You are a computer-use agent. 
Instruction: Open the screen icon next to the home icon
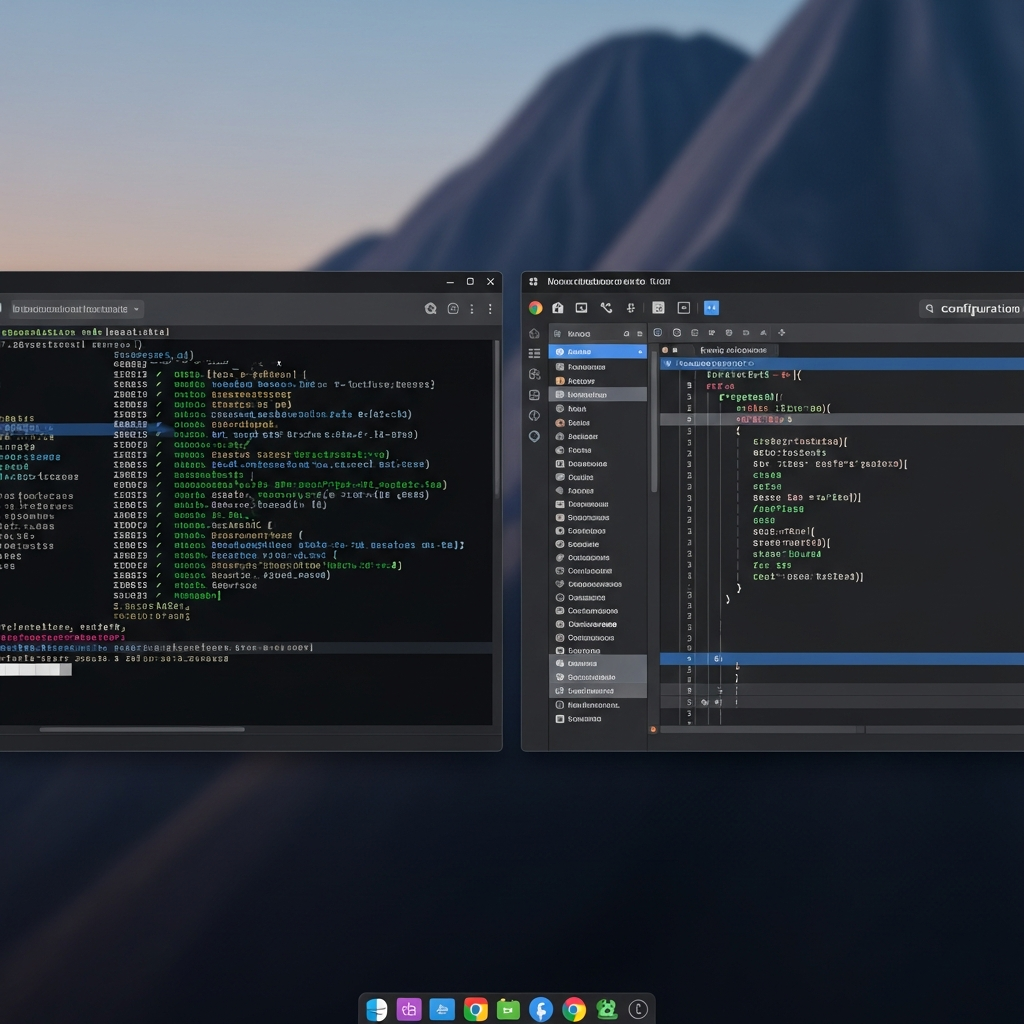tap(581, 308)
